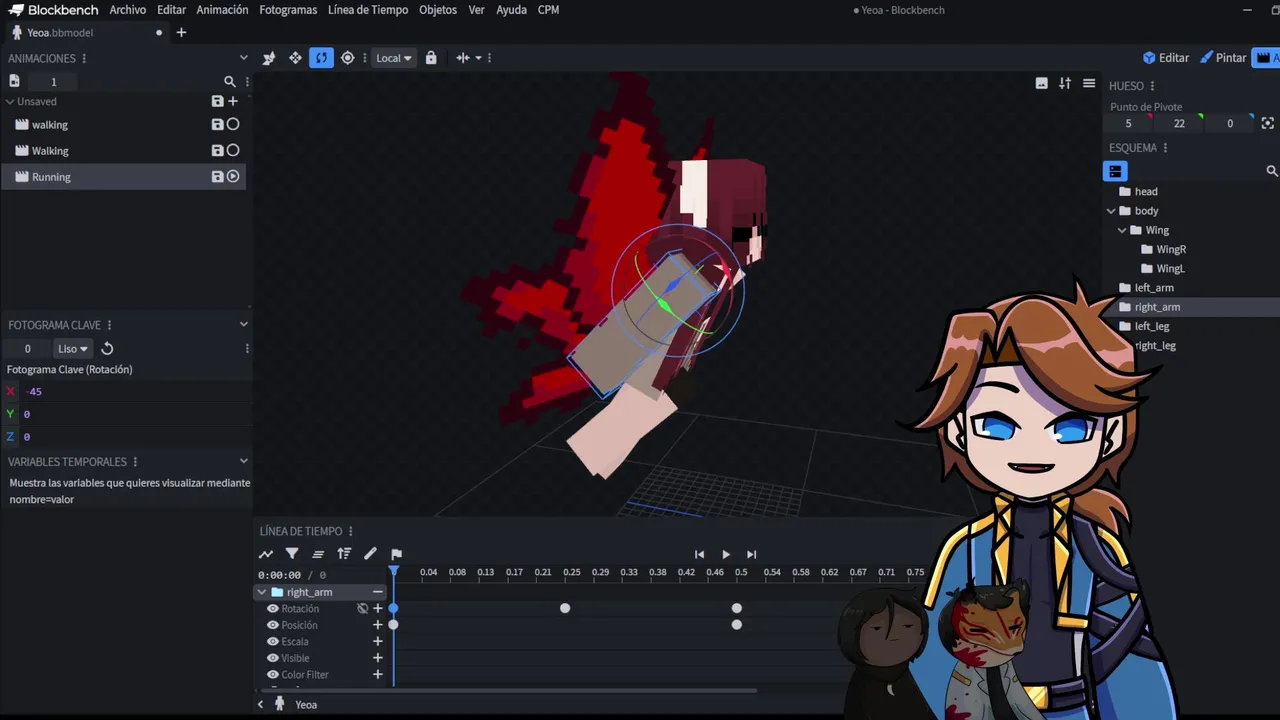
Task: Select the Move tool in toolbar
Action: pos(295,58)
